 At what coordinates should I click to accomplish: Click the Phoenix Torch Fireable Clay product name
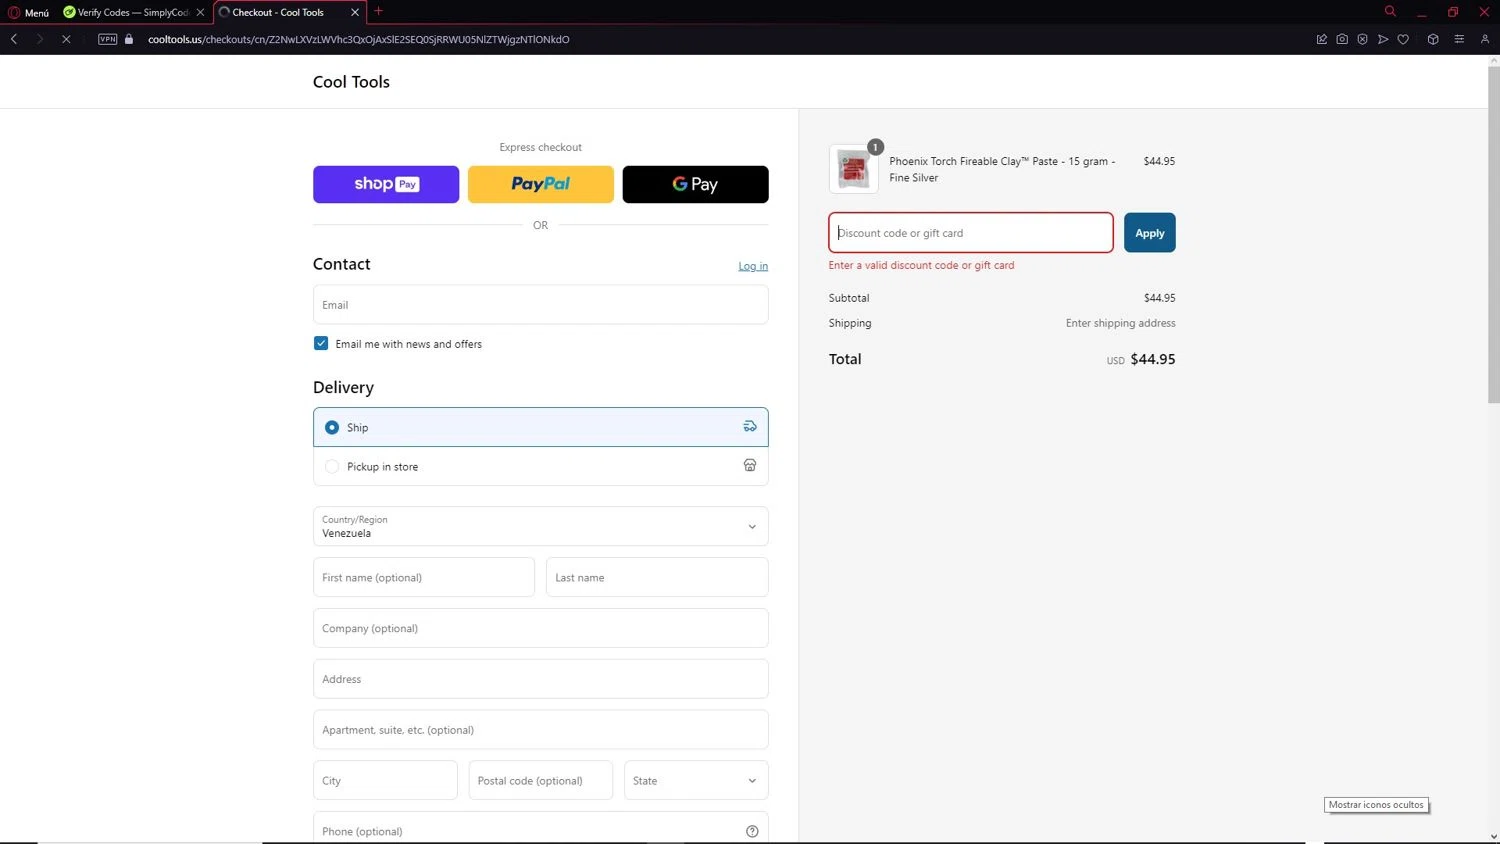coord(1002,169)
